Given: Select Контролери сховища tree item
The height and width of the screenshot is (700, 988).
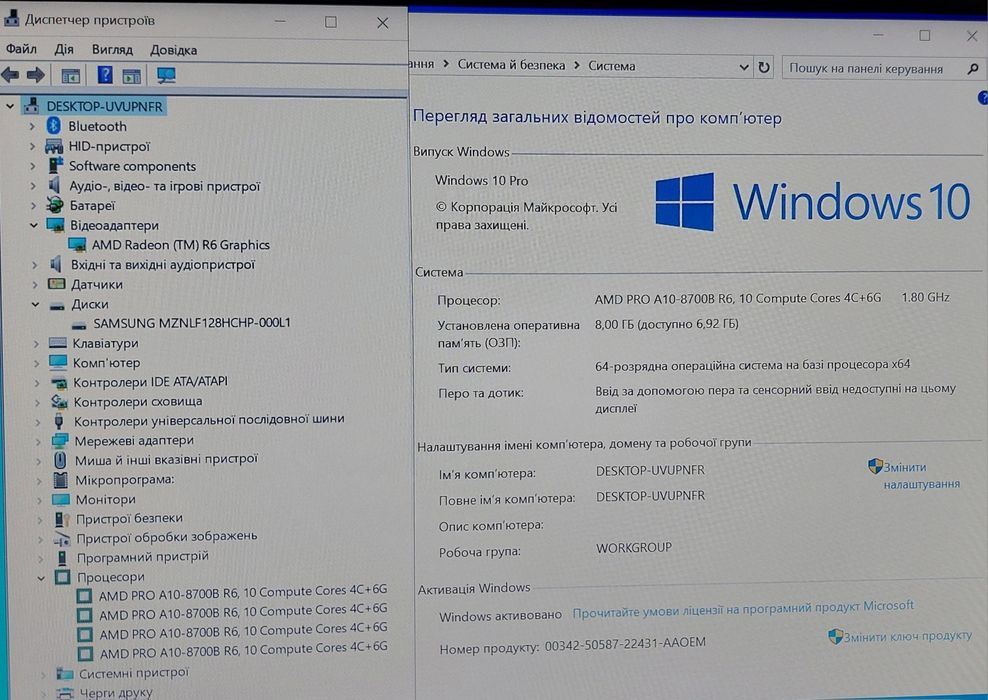Looking at the screenshot, I should [138, 401].
